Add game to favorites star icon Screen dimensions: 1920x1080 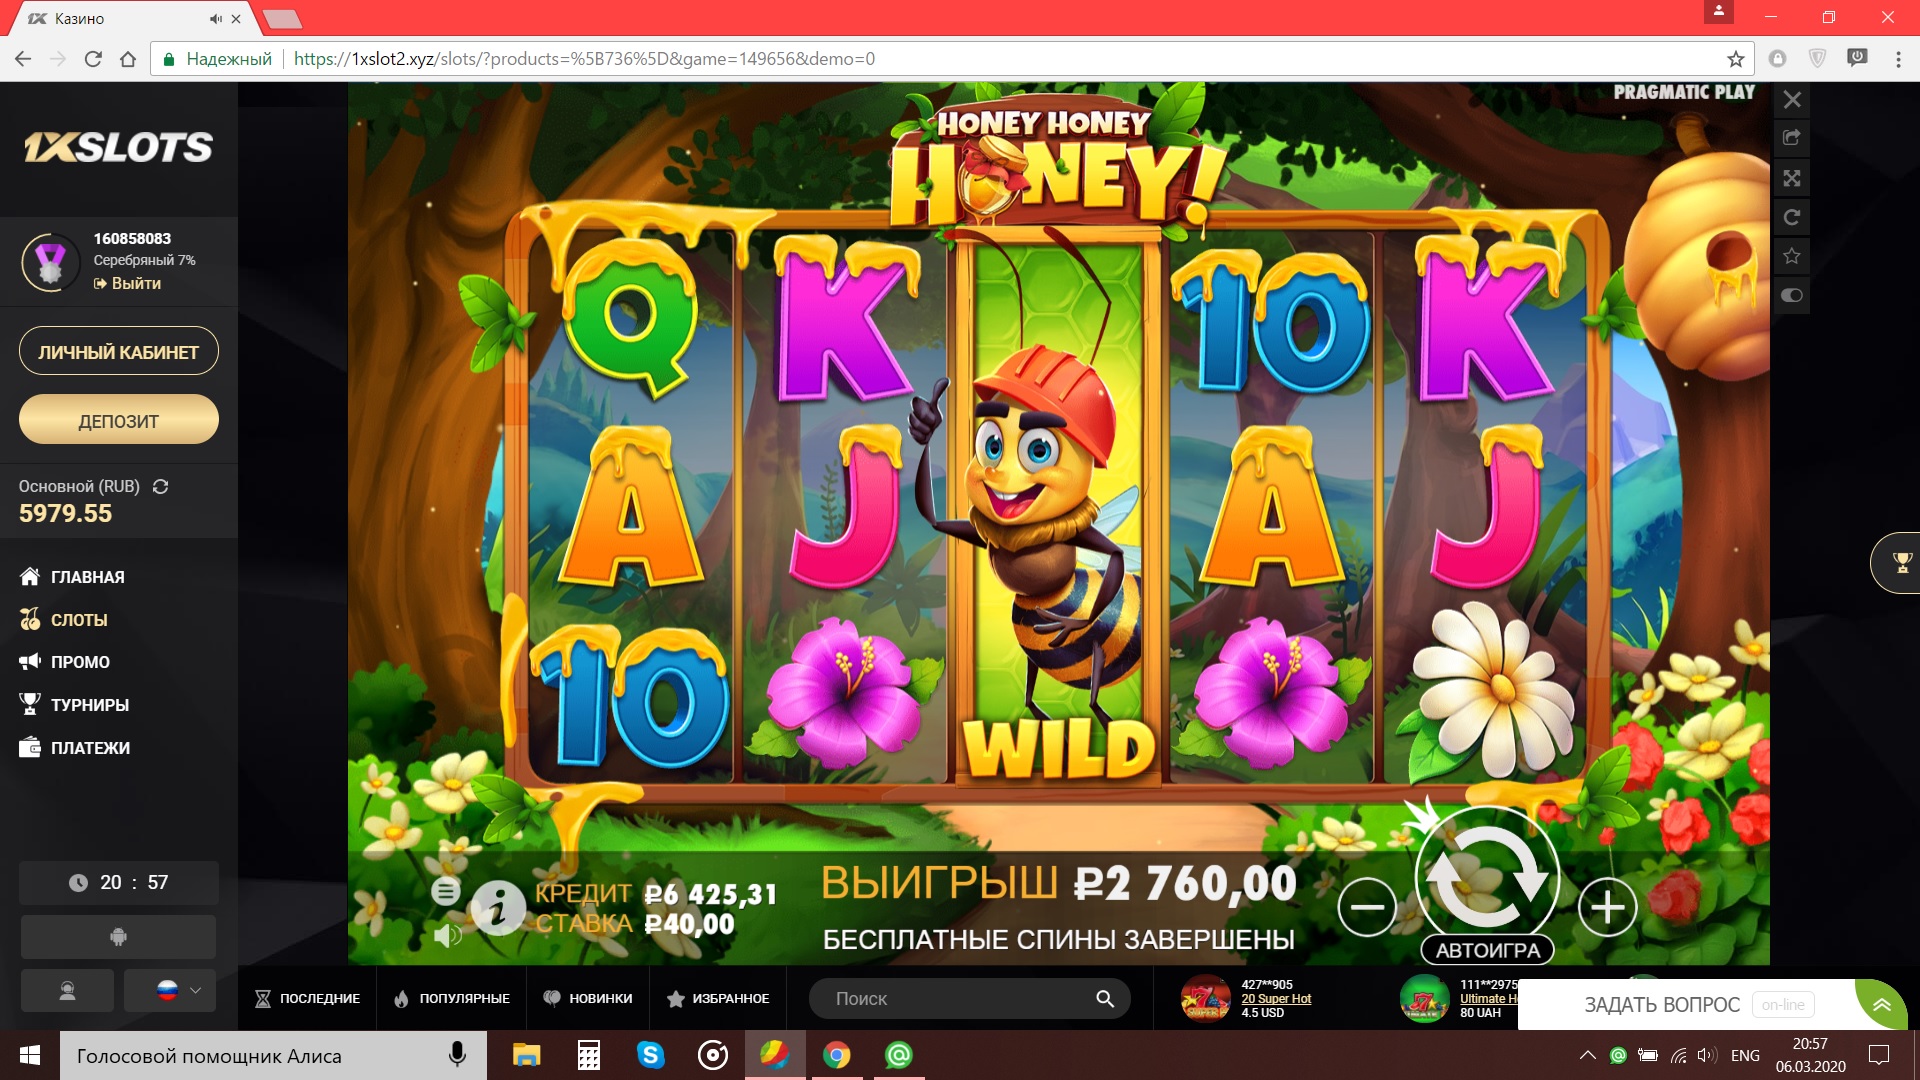(1792, 256)
